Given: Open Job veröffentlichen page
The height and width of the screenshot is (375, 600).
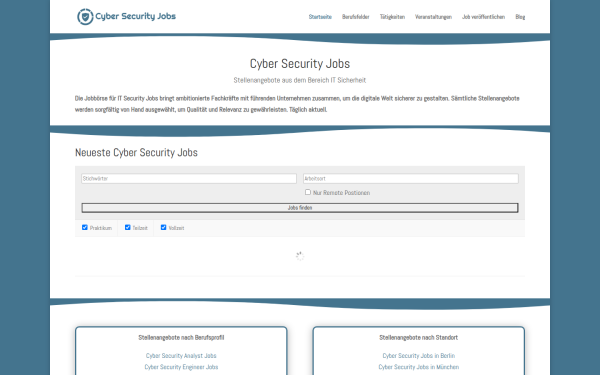Looking at the screenshot, I should point(483,17).
